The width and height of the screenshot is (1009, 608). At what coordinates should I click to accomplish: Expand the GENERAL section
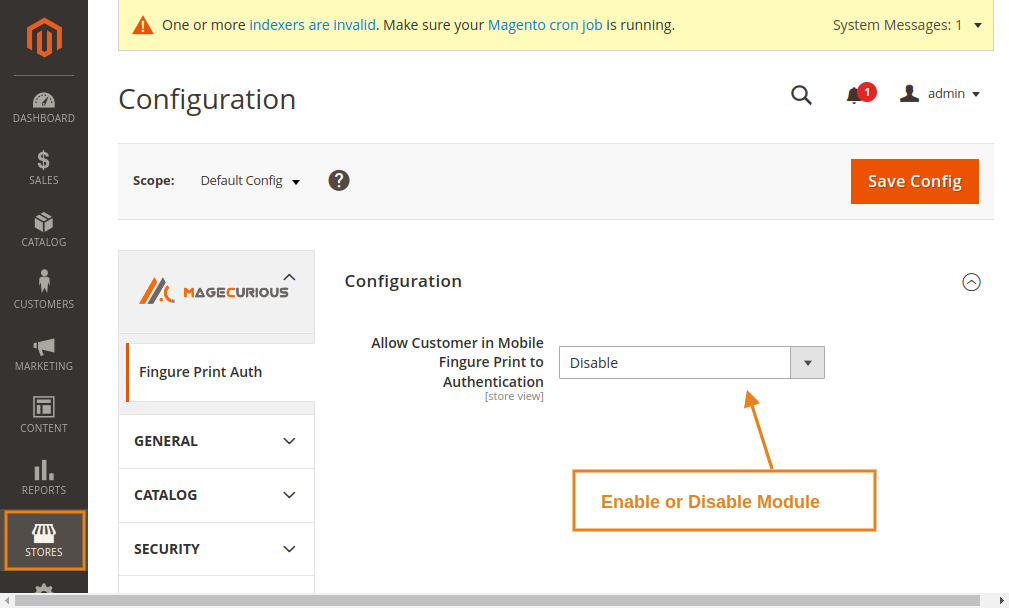coord(216,441)
